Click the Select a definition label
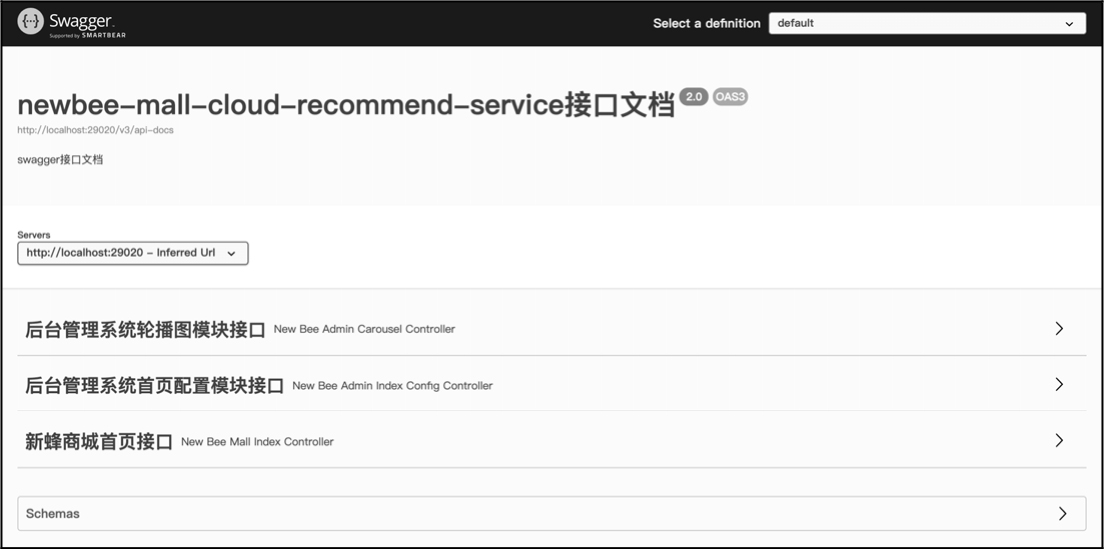This screenshot has height=549, width=1104. pyautogui.click(x=707, y=23)
